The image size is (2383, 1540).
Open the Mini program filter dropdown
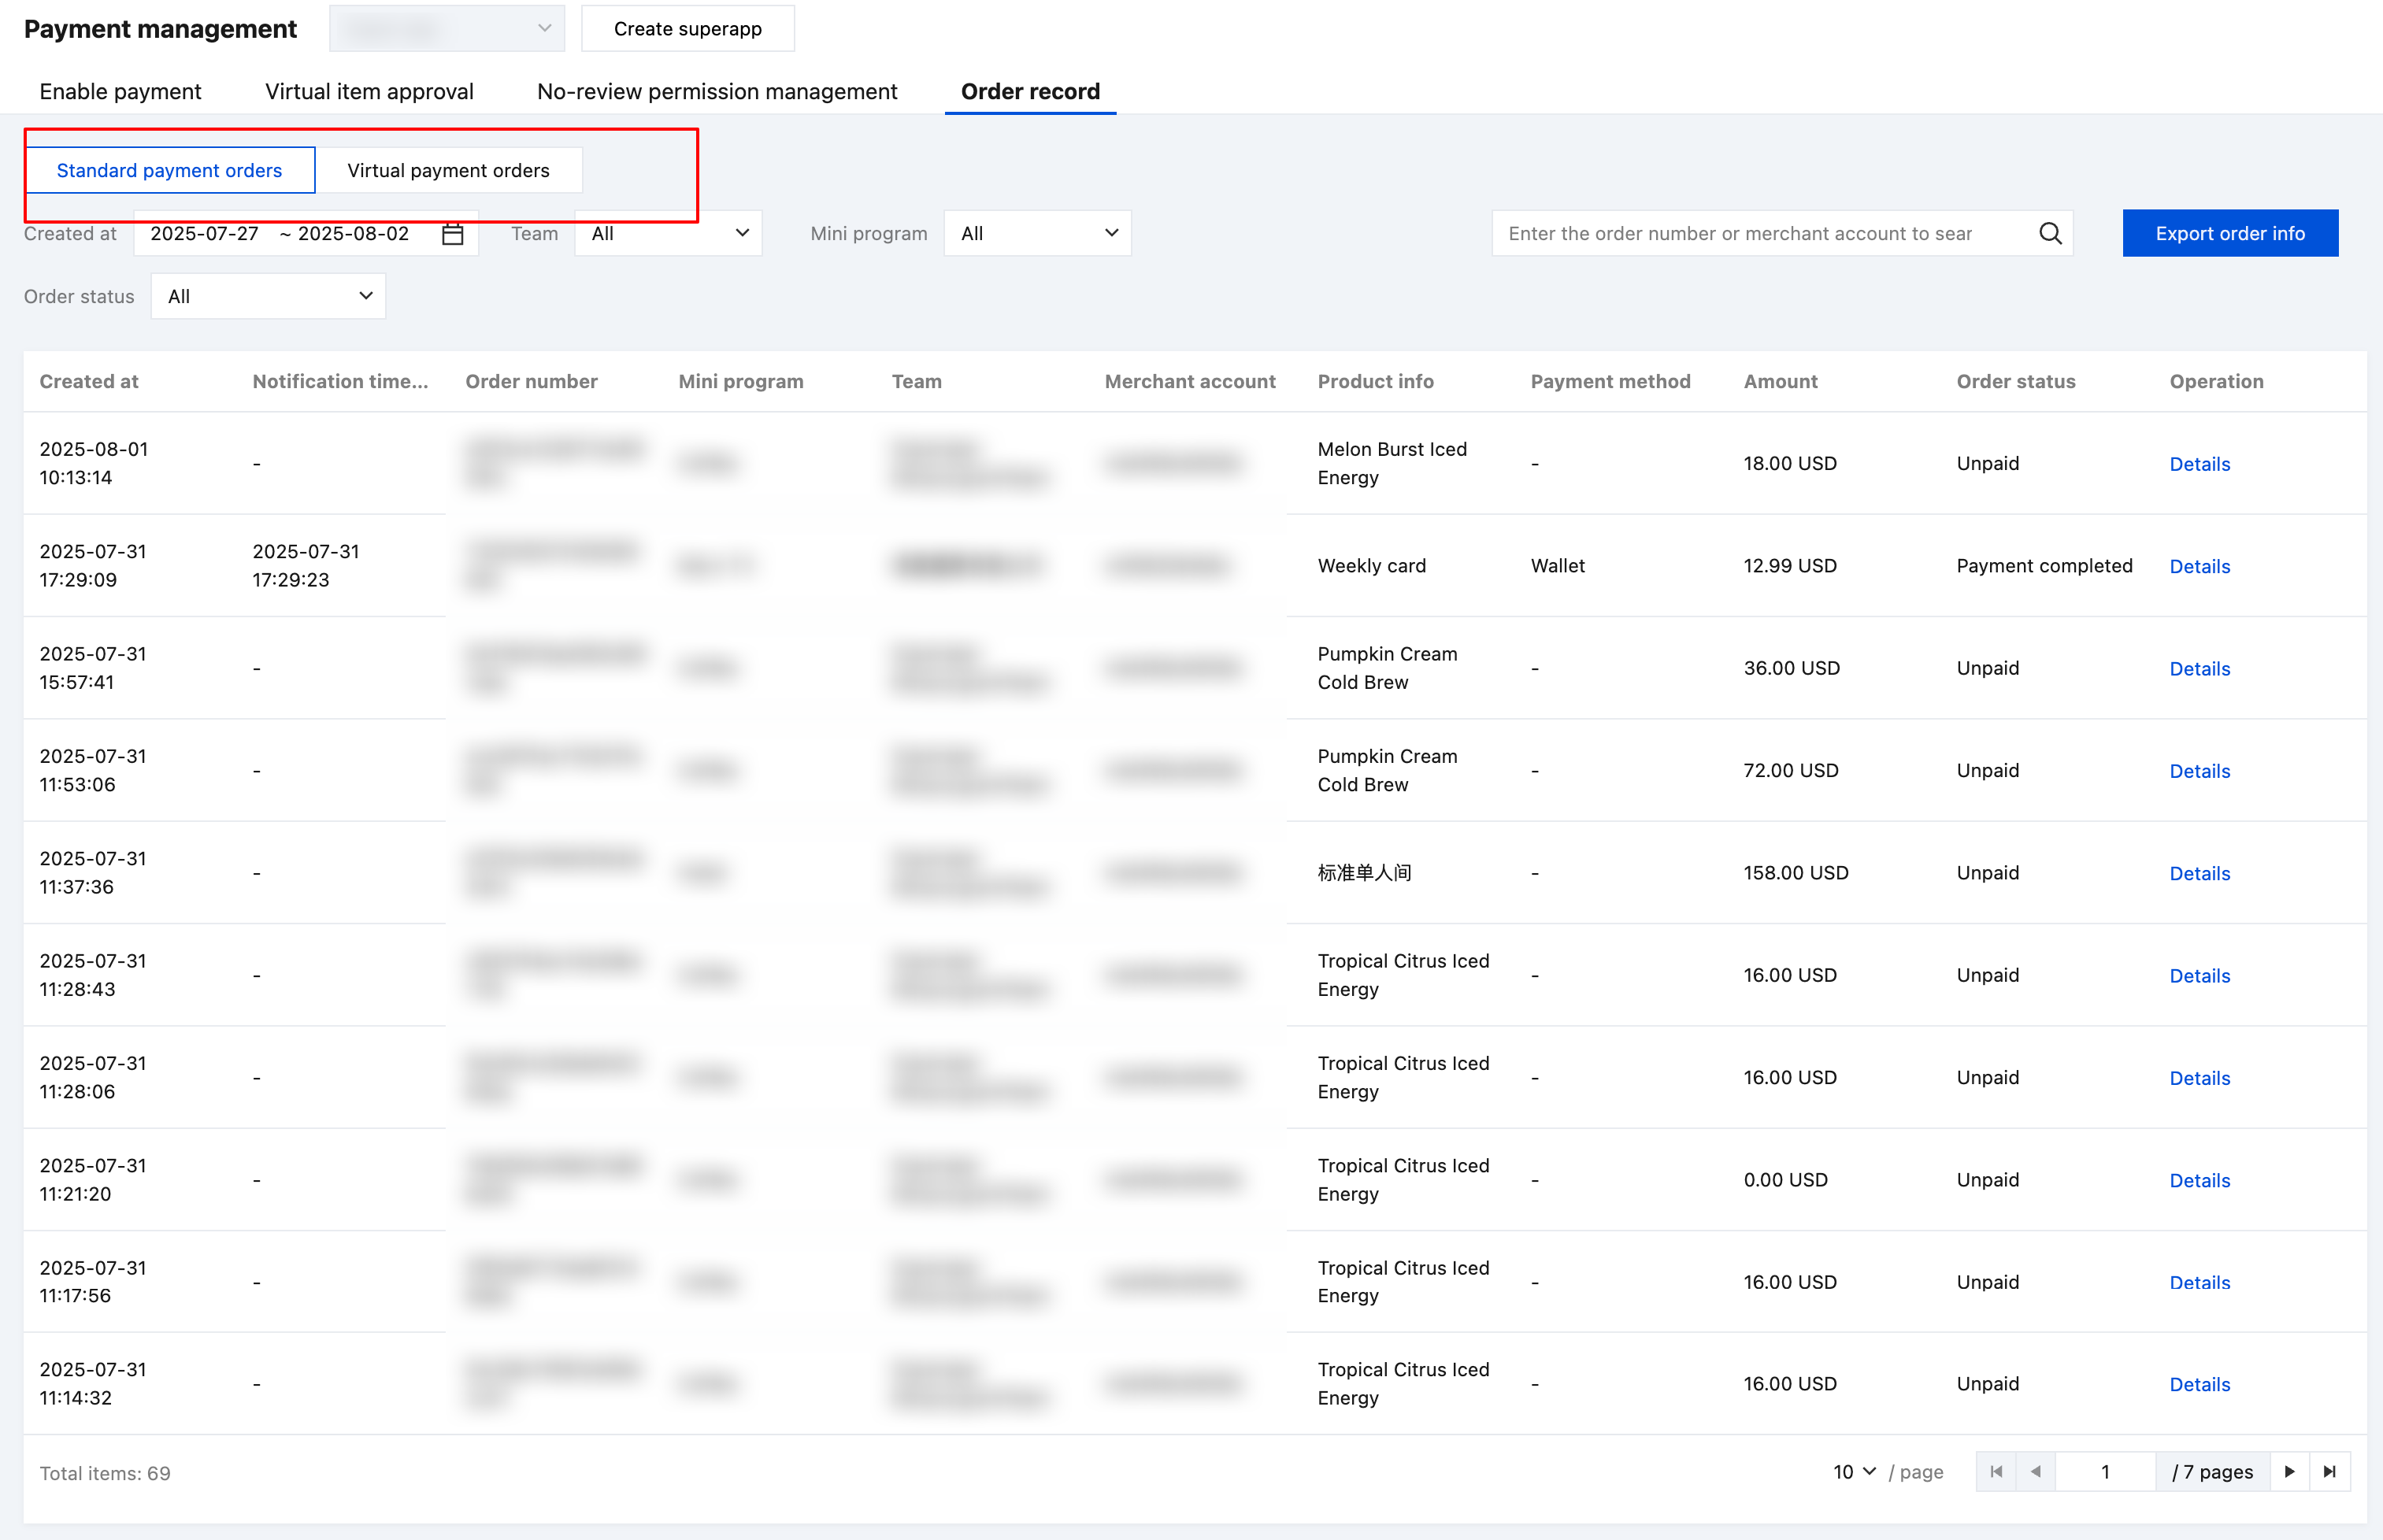coord(1037,234)
